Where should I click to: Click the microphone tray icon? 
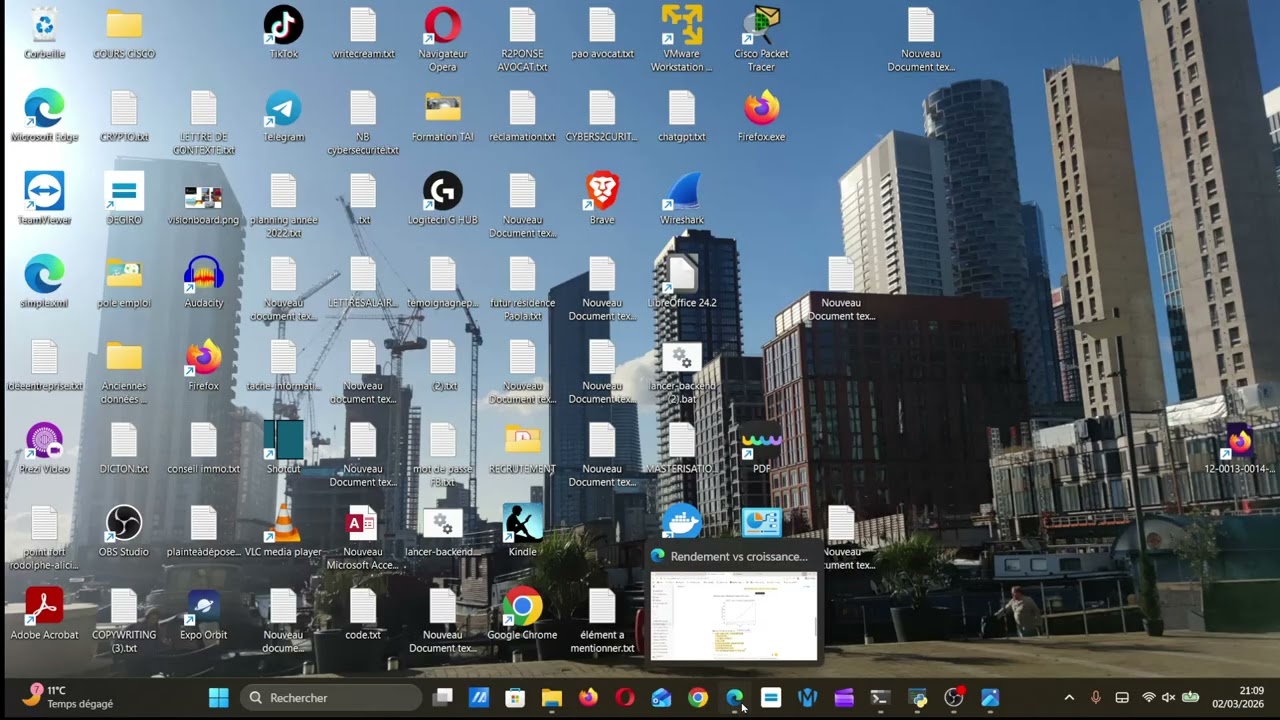pyautogui.click(x=1095, y=698)
